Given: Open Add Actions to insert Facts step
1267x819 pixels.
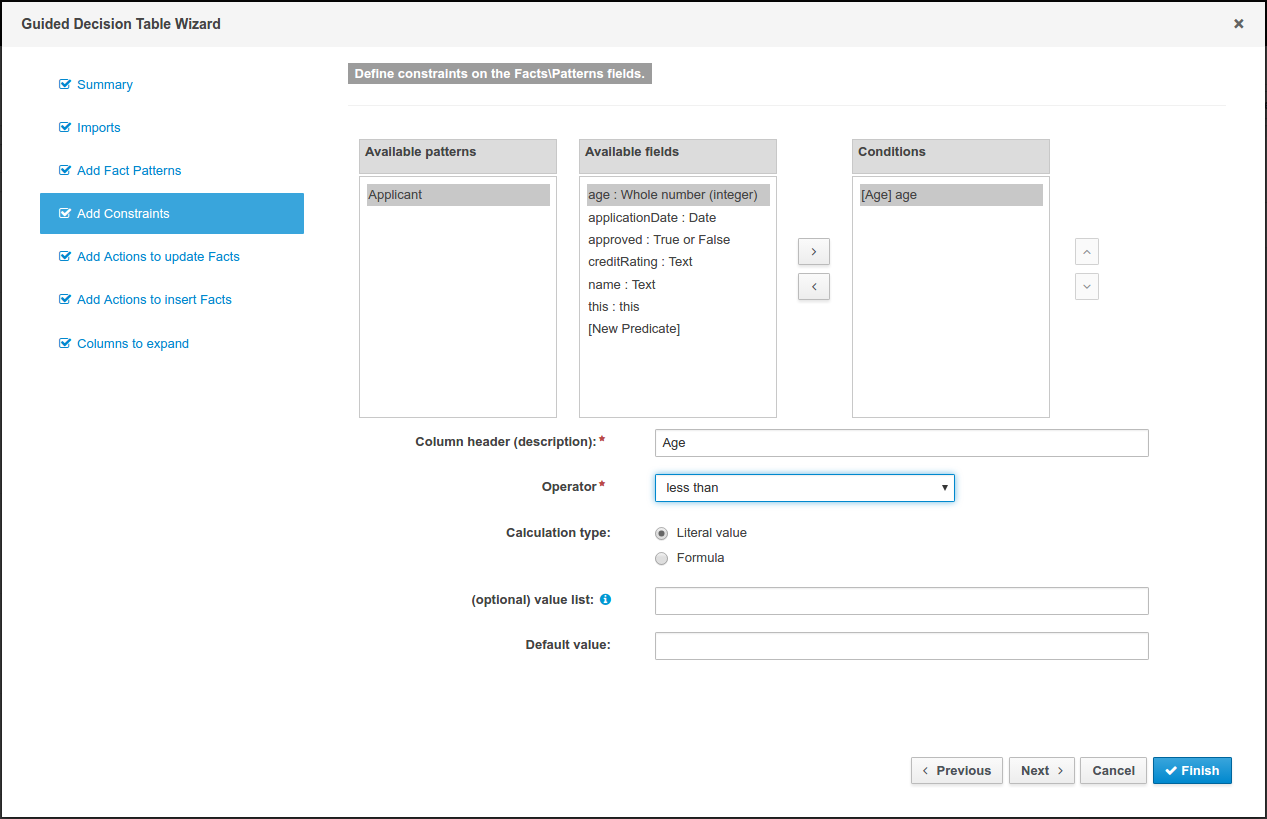Looking at the screenshot, I should 154,300.
